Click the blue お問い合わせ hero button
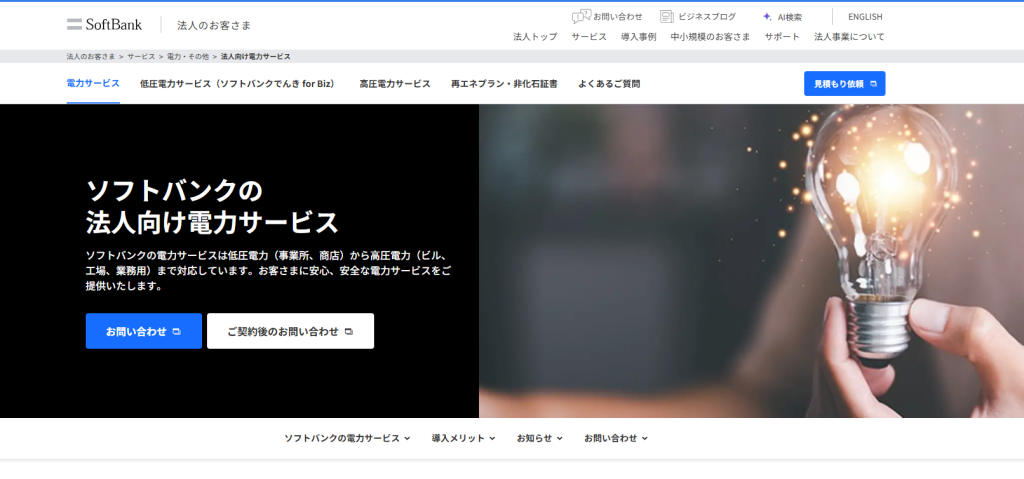Viewport: 1024px width, 479px height. (x=144, y=331)
